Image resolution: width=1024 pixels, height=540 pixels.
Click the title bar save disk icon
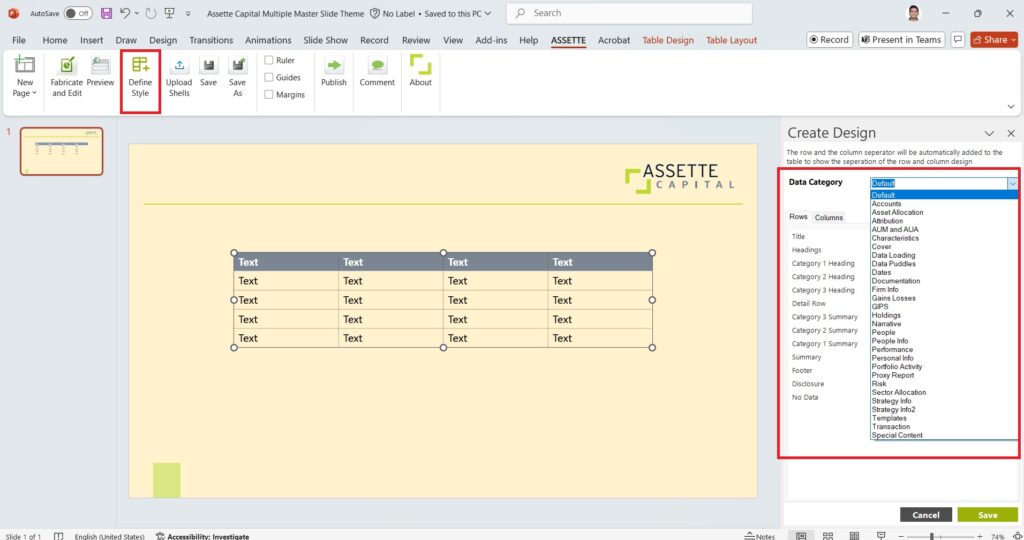tap(106, 13)
